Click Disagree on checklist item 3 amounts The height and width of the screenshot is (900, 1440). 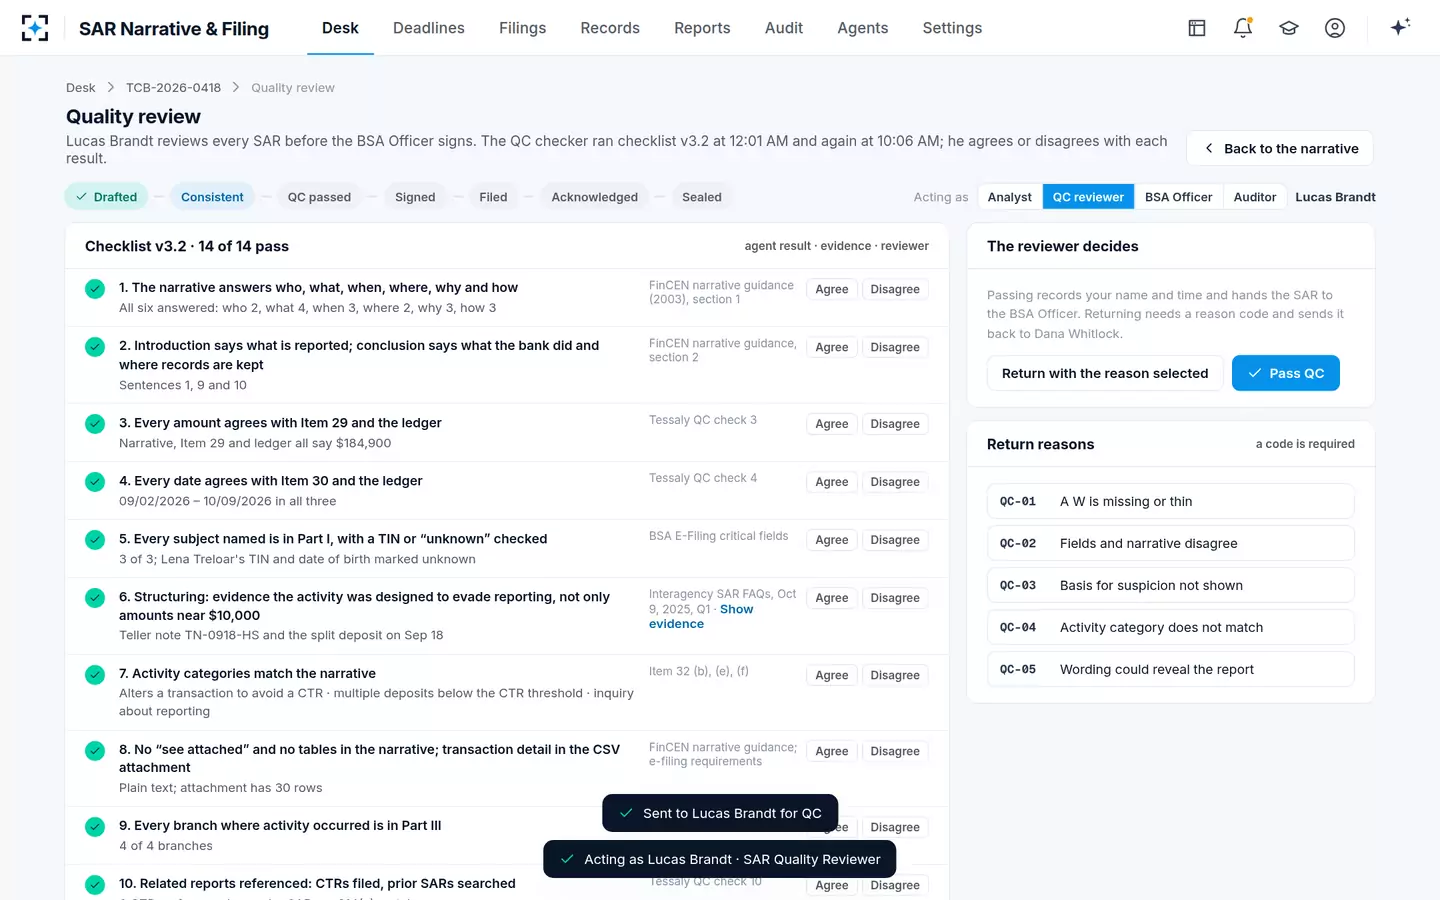pyautogui.click(x=894, y=424)
